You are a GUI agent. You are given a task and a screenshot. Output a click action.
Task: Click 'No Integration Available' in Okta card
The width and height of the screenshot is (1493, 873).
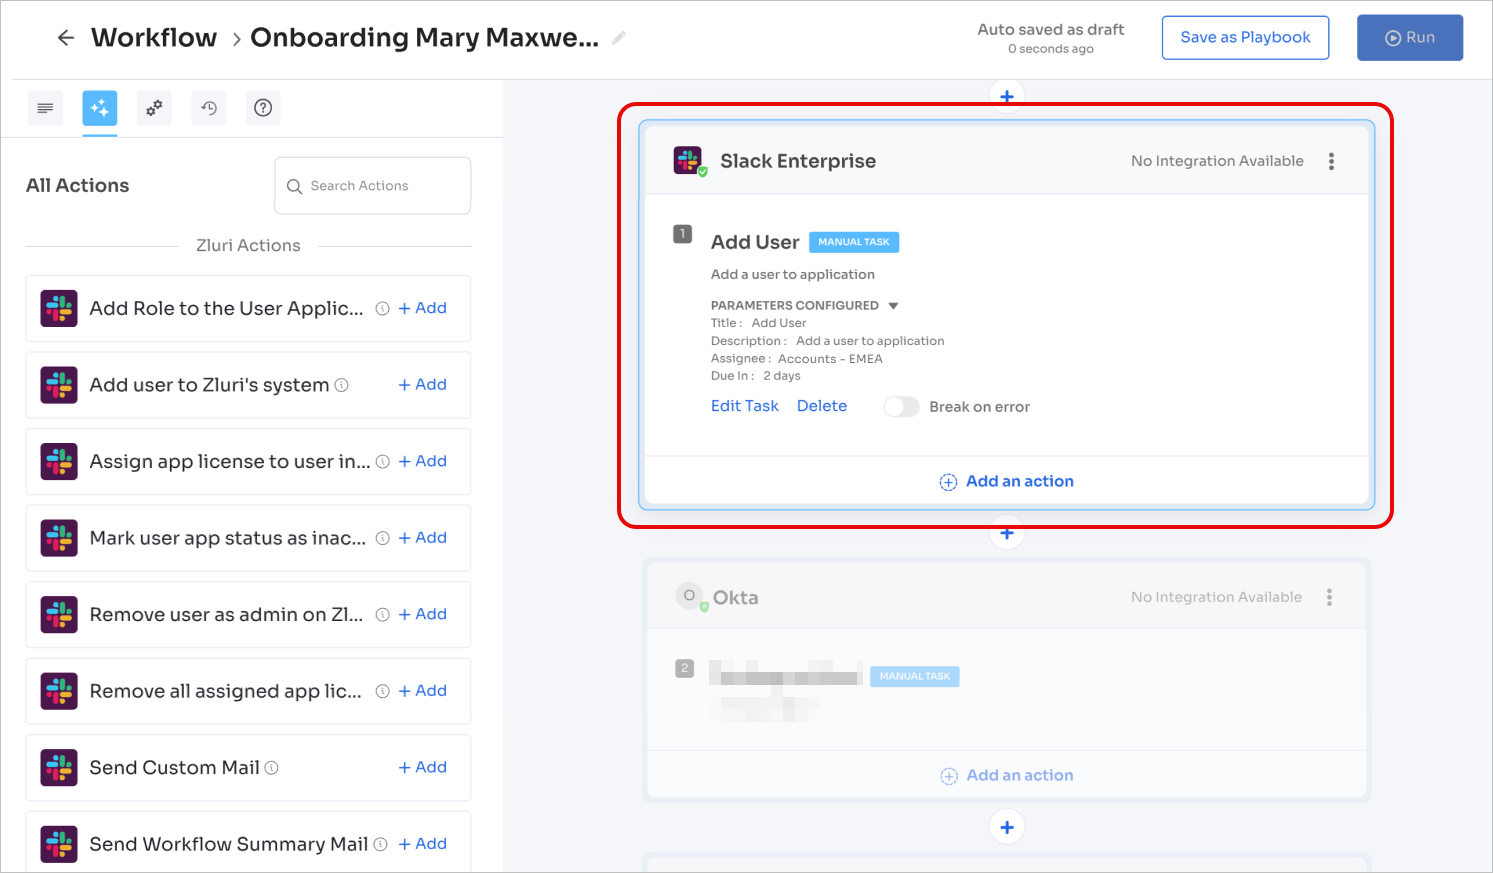(x=1216, y=597)
